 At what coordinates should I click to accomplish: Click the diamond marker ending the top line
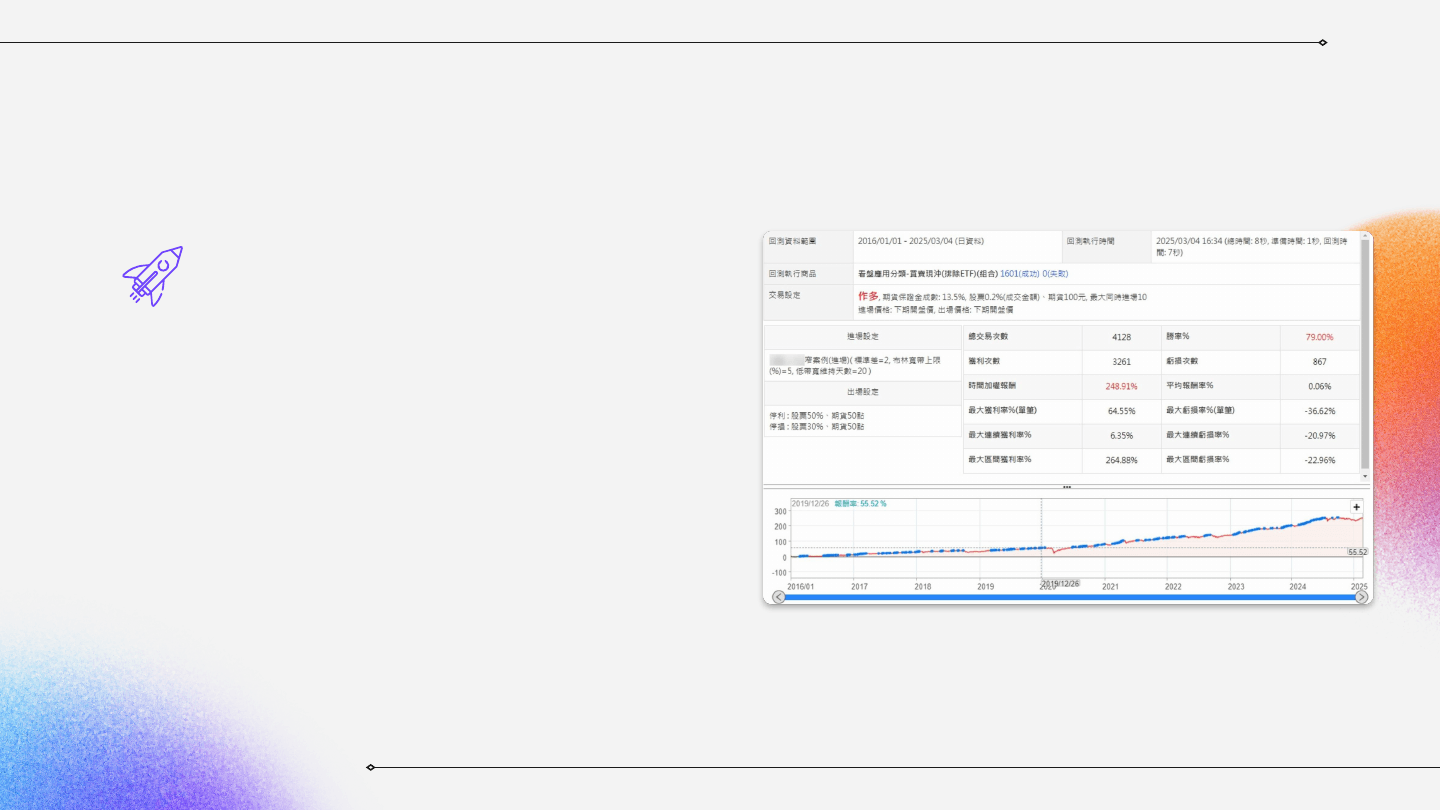pos(1323,43)
